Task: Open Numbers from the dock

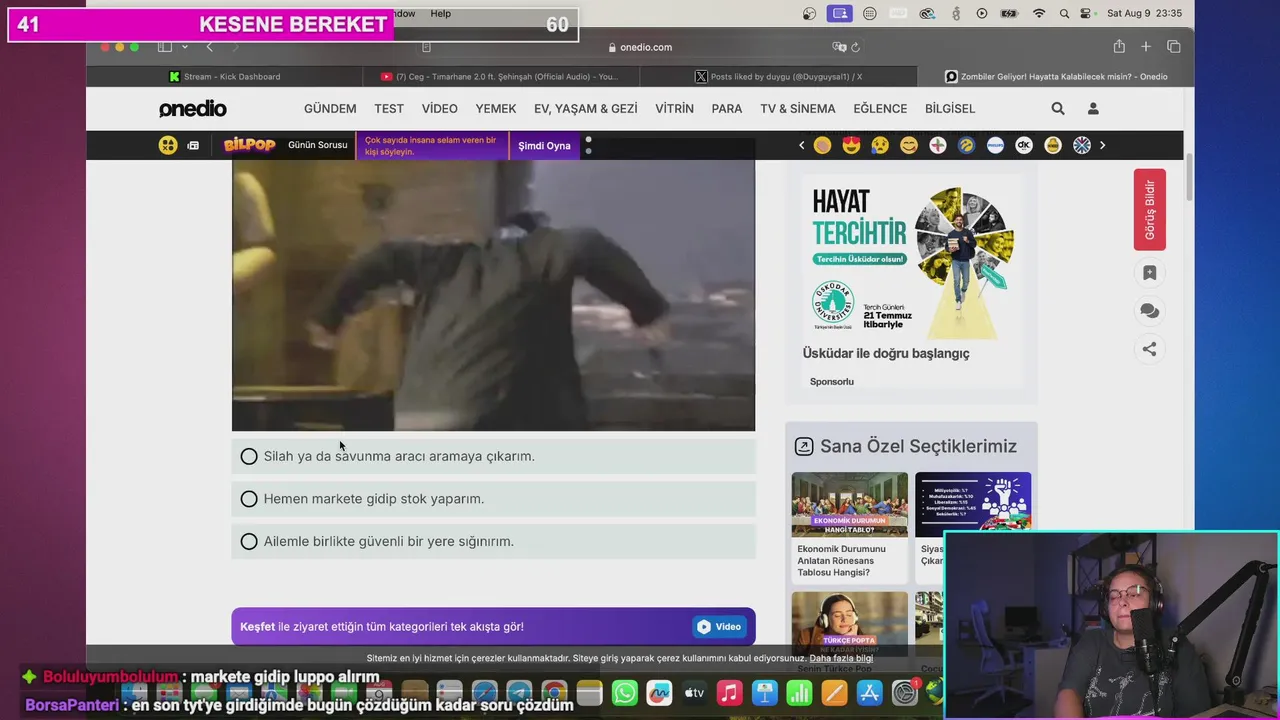Action: click(x=799, y=692)
